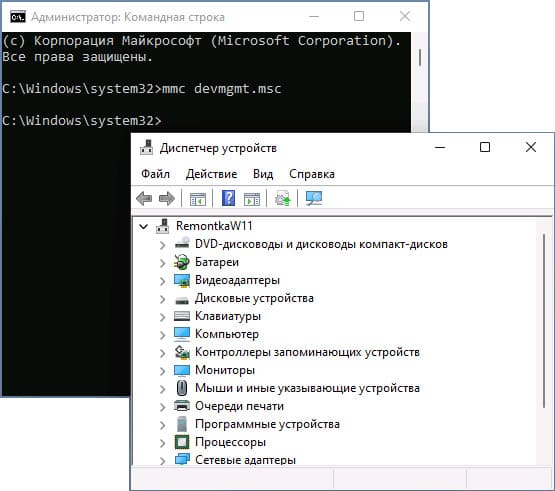Toggle the action pane toolbar icon
Screen dimensions: 555x491
click(252, 199)
